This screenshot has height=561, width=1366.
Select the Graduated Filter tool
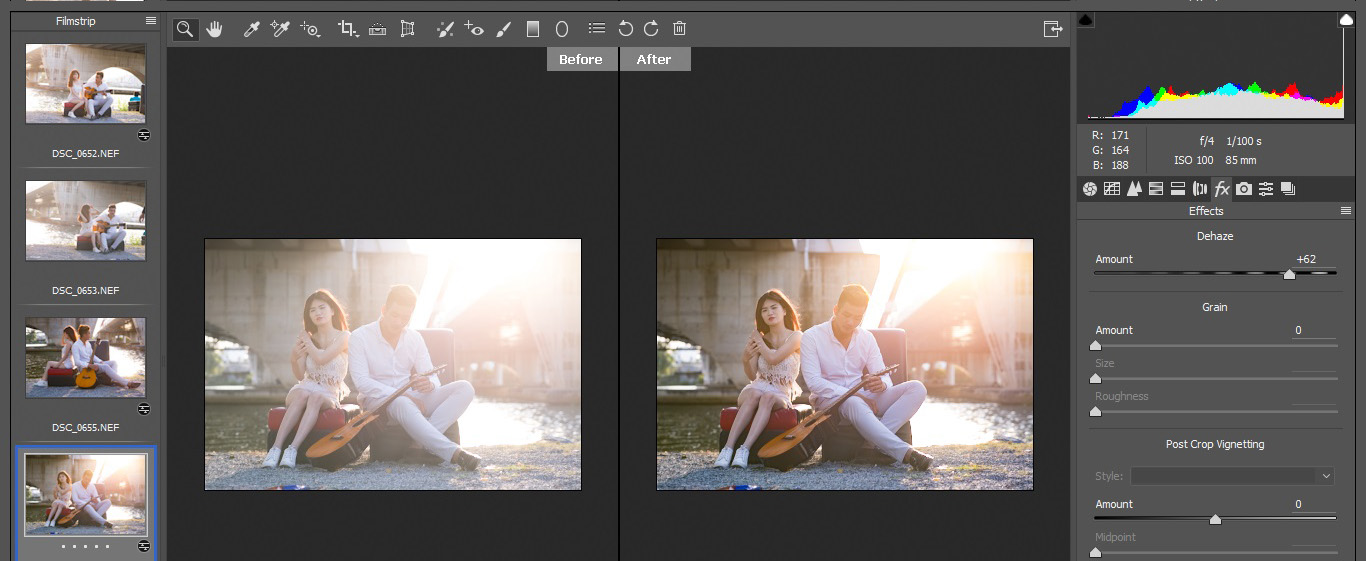pos(533,29)
